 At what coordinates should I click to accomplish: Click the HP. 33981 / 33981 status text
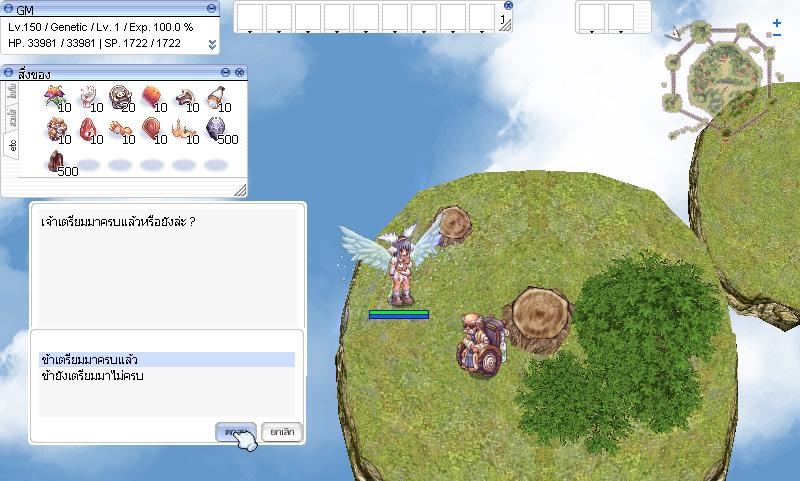[x=53, y=43]
